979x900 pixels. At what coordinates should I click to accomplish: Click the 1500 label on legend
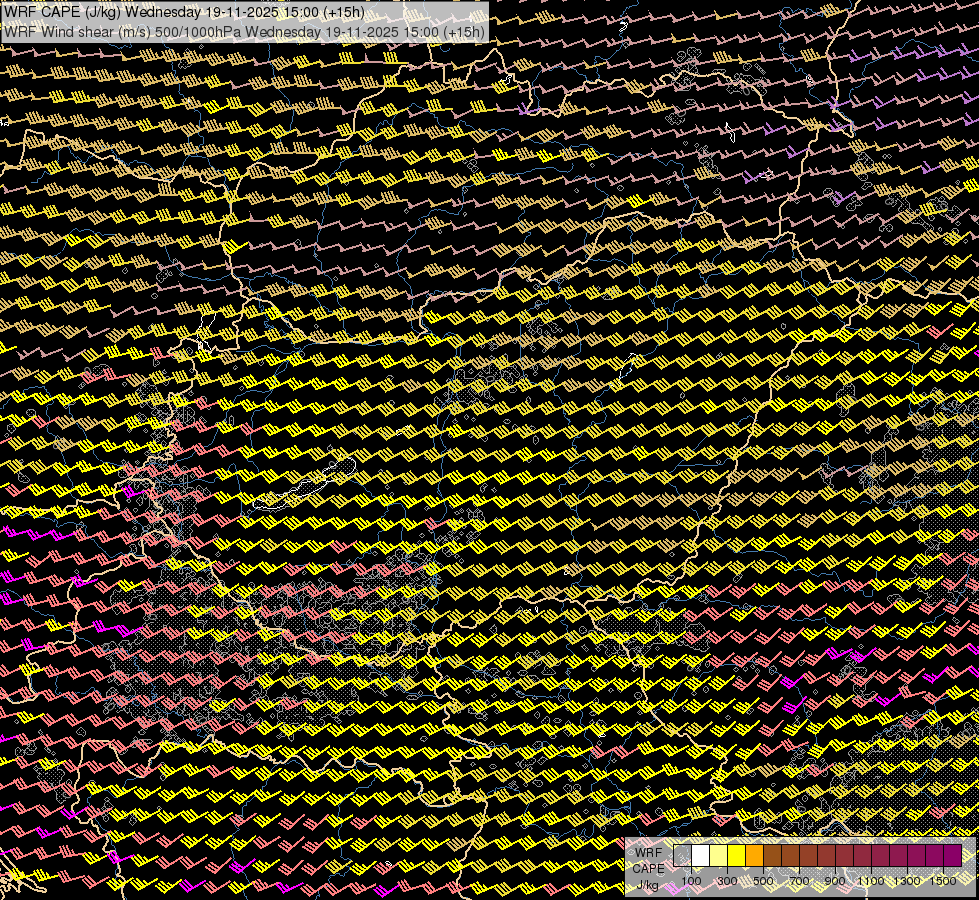click(x=943, y=881)
